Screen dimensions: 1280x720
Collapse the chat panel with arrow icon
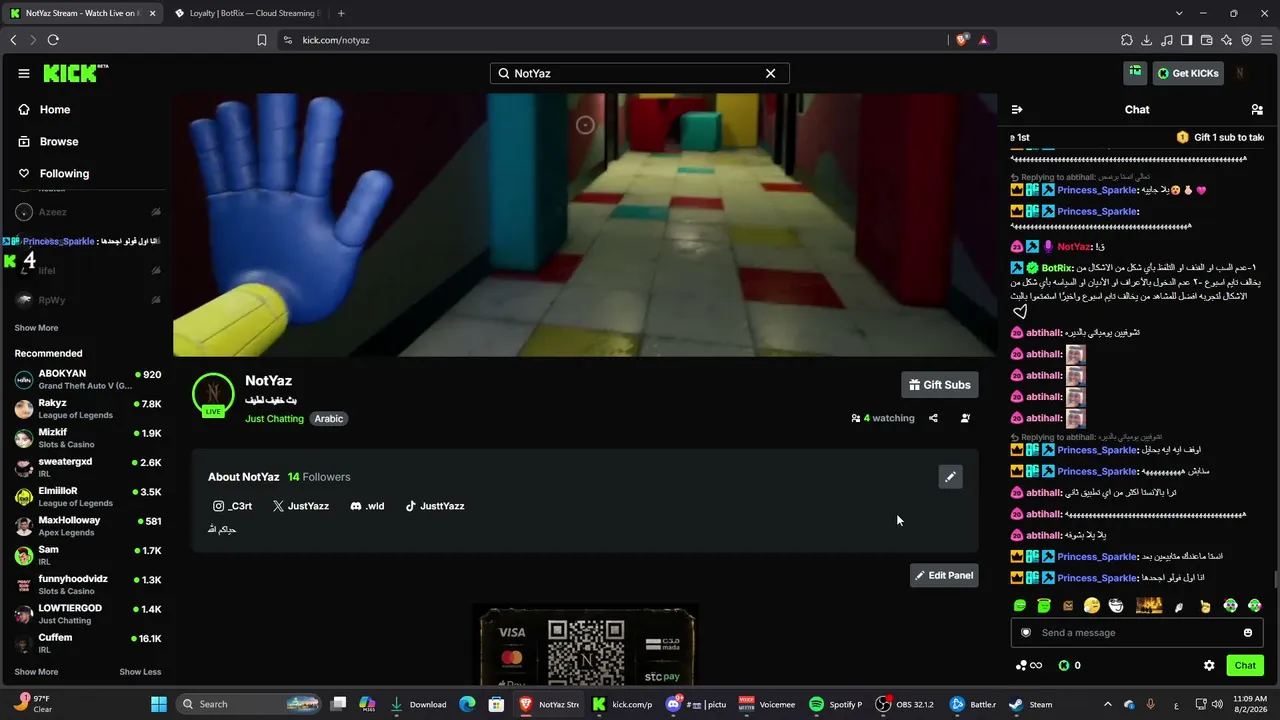point(1017,110)
